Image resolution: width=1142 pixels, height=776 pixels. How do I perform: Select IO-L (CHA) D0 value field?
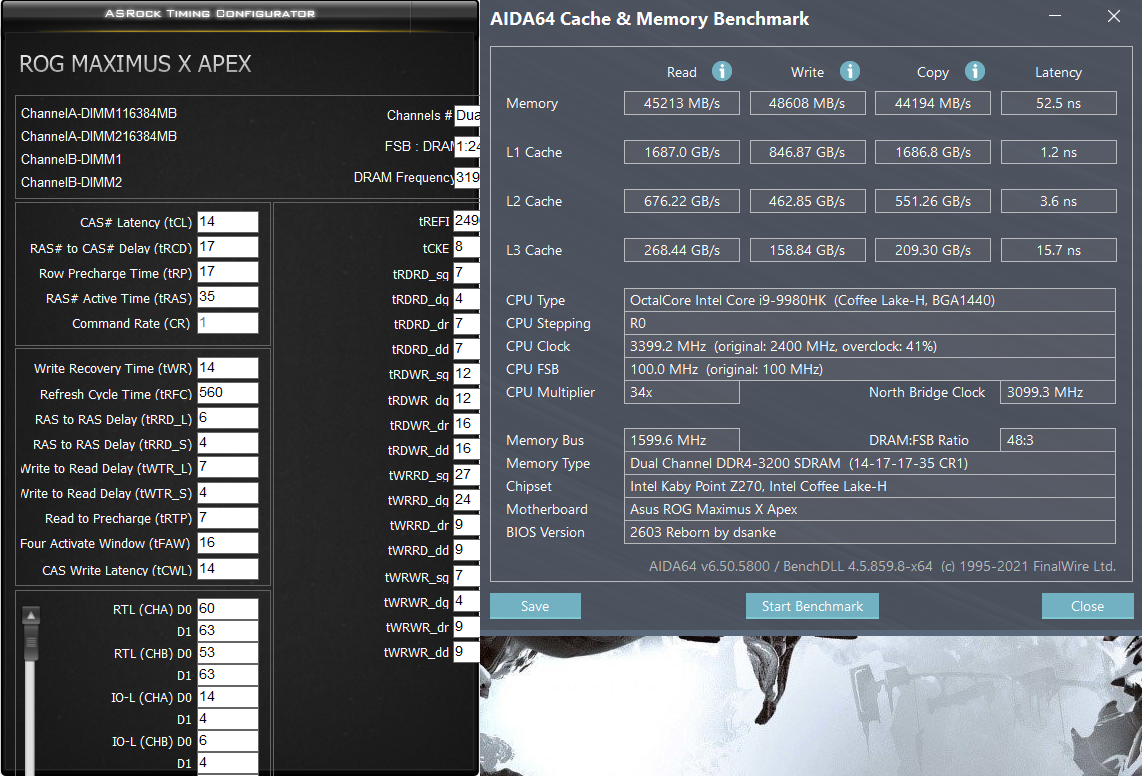(x=228, y=697)
